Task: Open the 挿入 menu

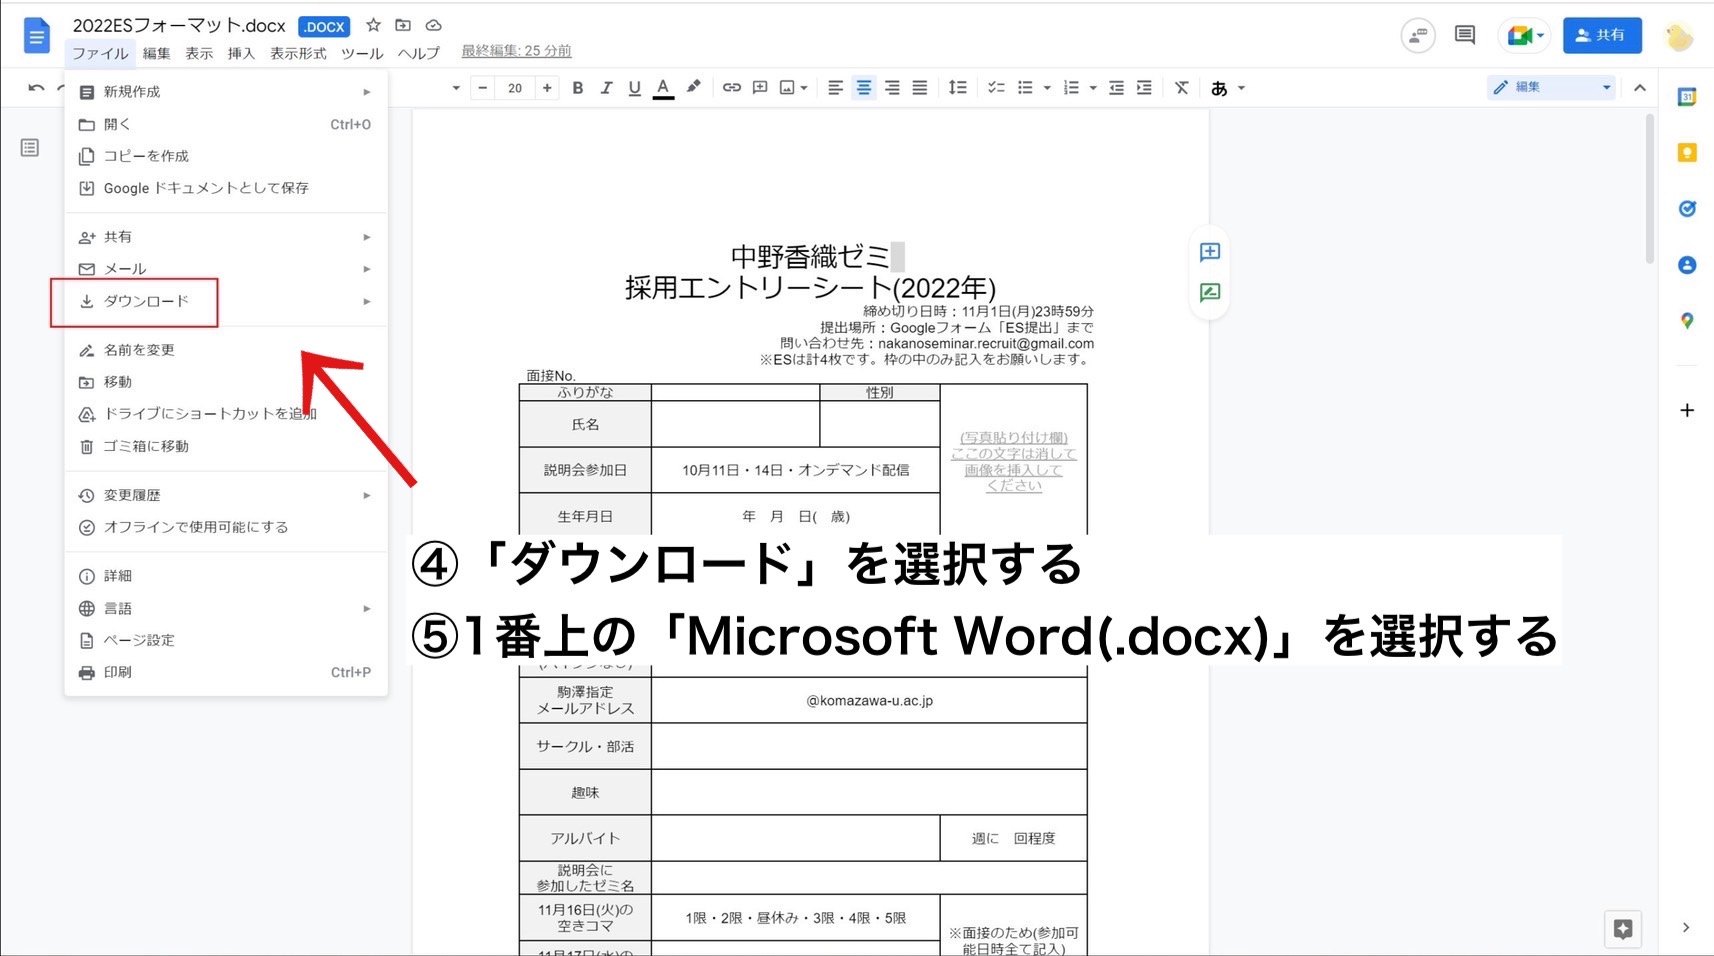Action: point(241,53)
